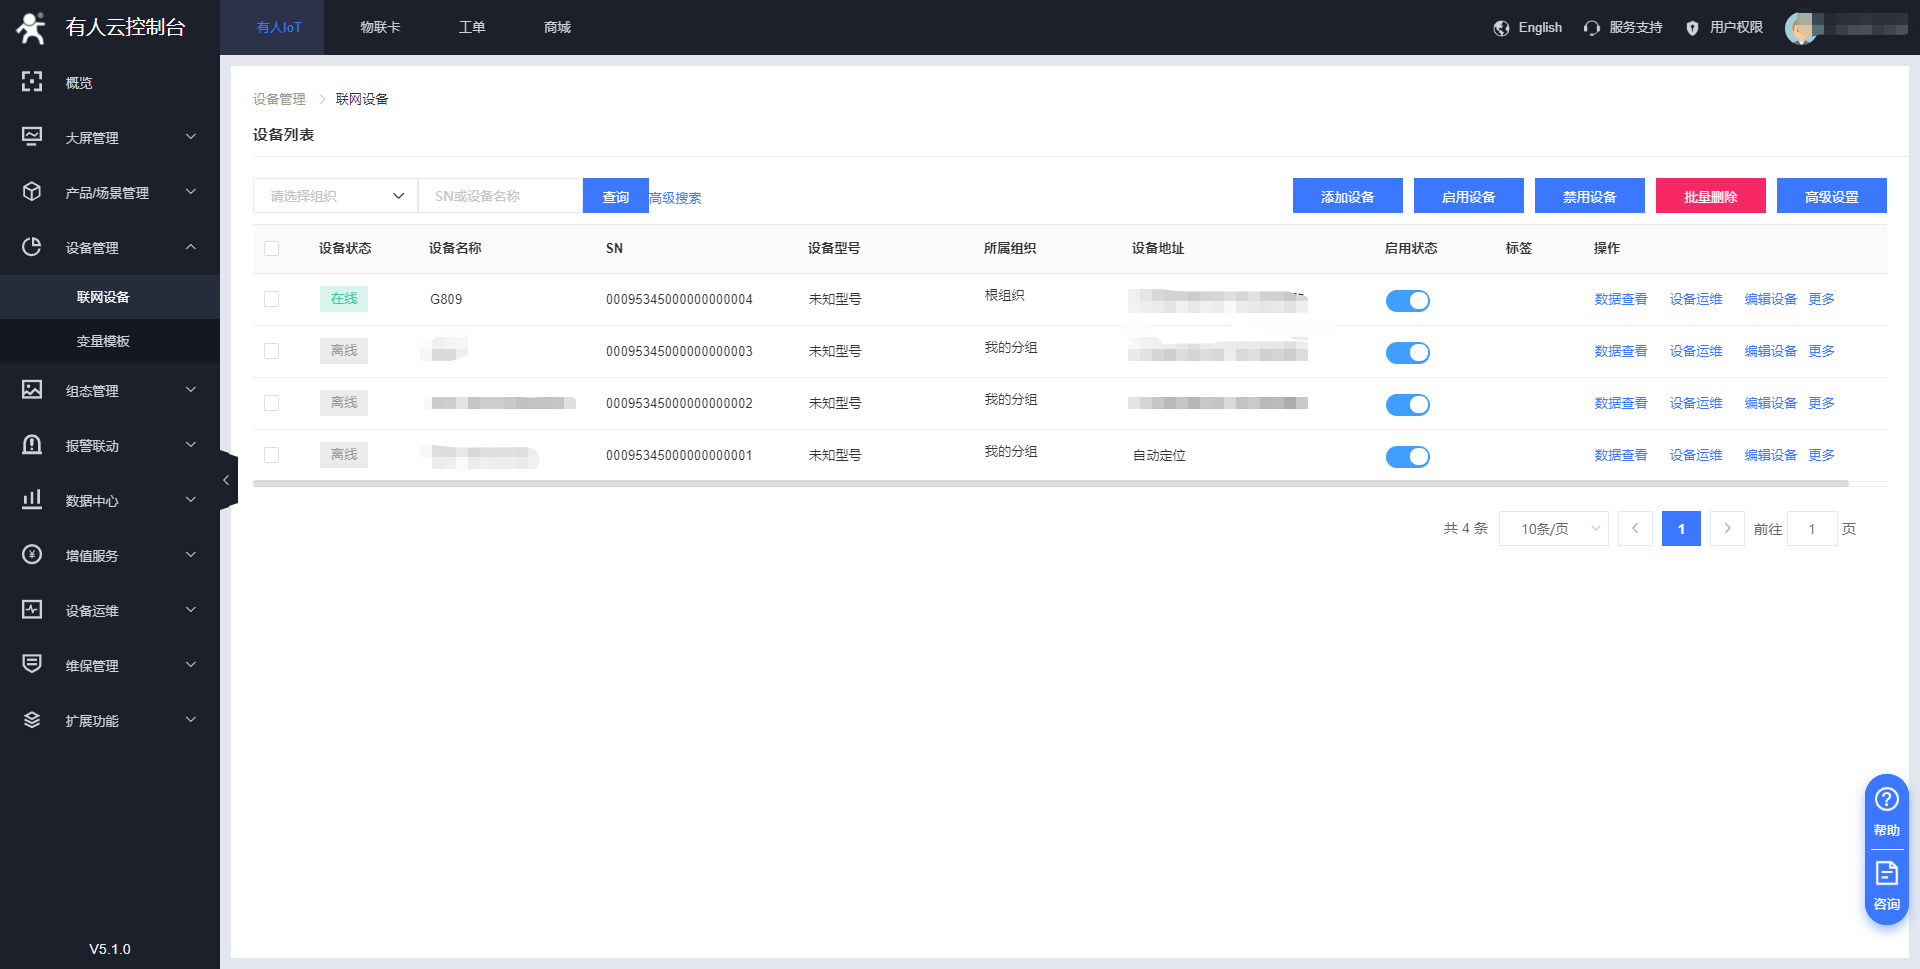Click the horizontal scrollbar under the device table

click(x=1050, y=484)
